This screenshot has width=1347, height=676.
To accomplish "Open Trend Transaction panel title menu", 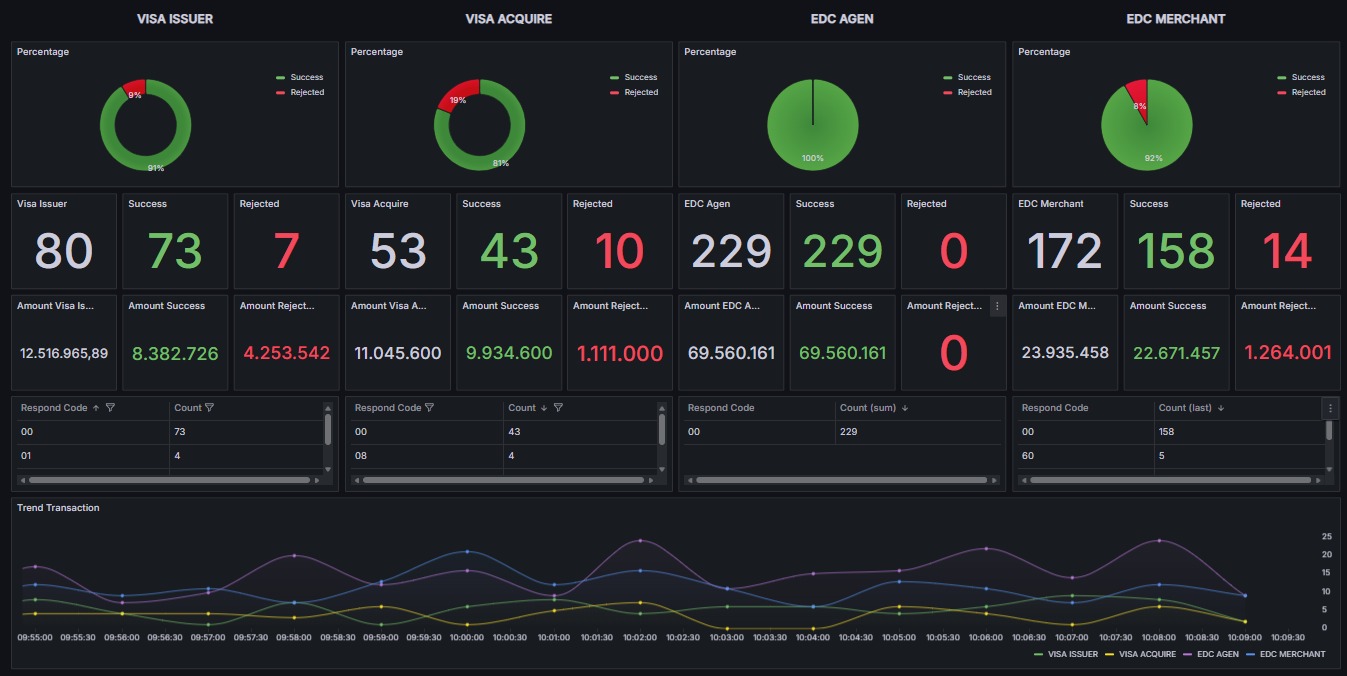I will [x=58, y=508].
